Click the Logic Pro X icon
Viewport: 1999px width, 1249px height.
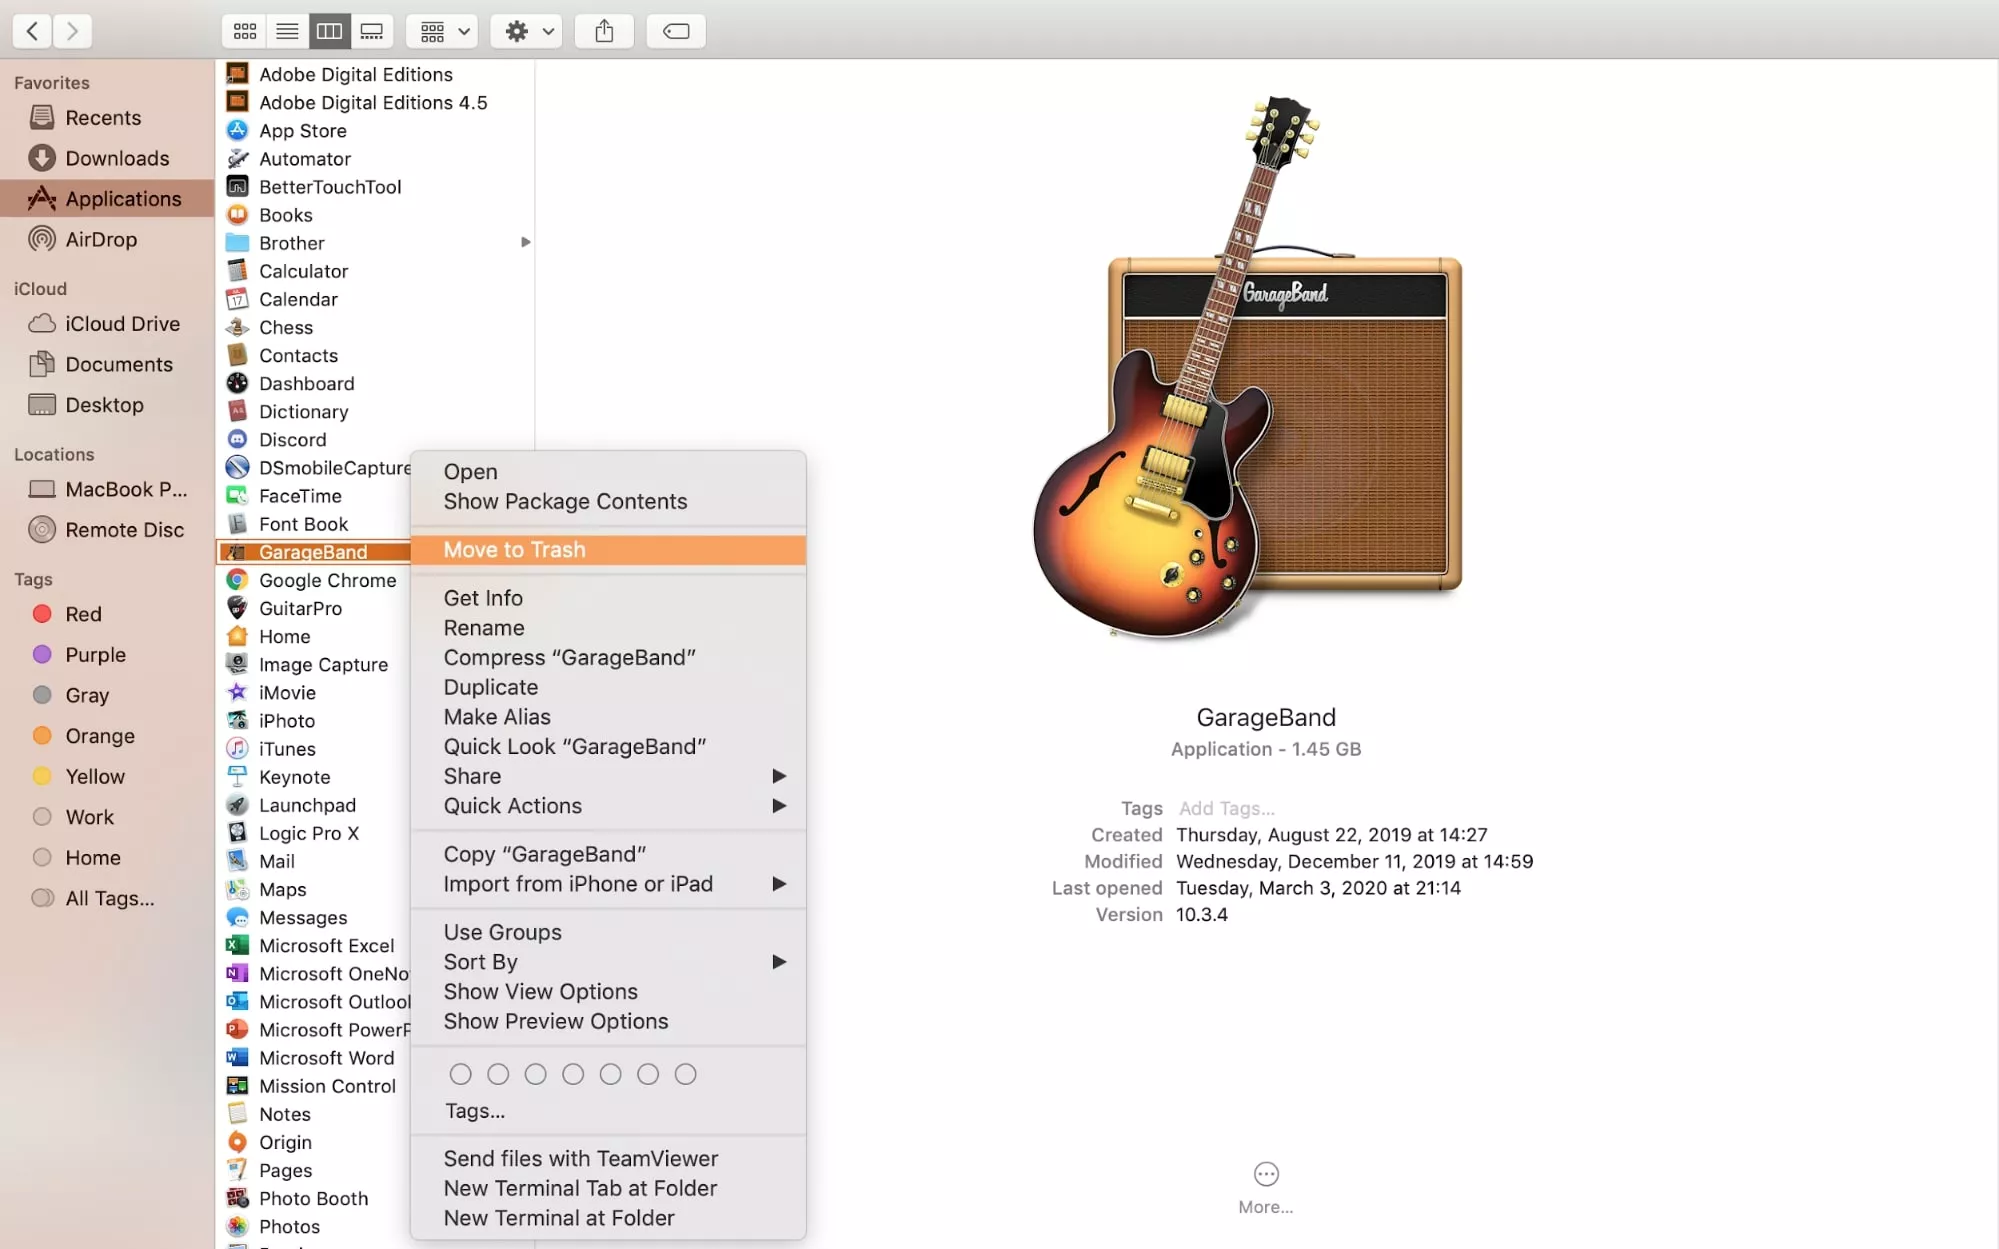pos(236,832)
